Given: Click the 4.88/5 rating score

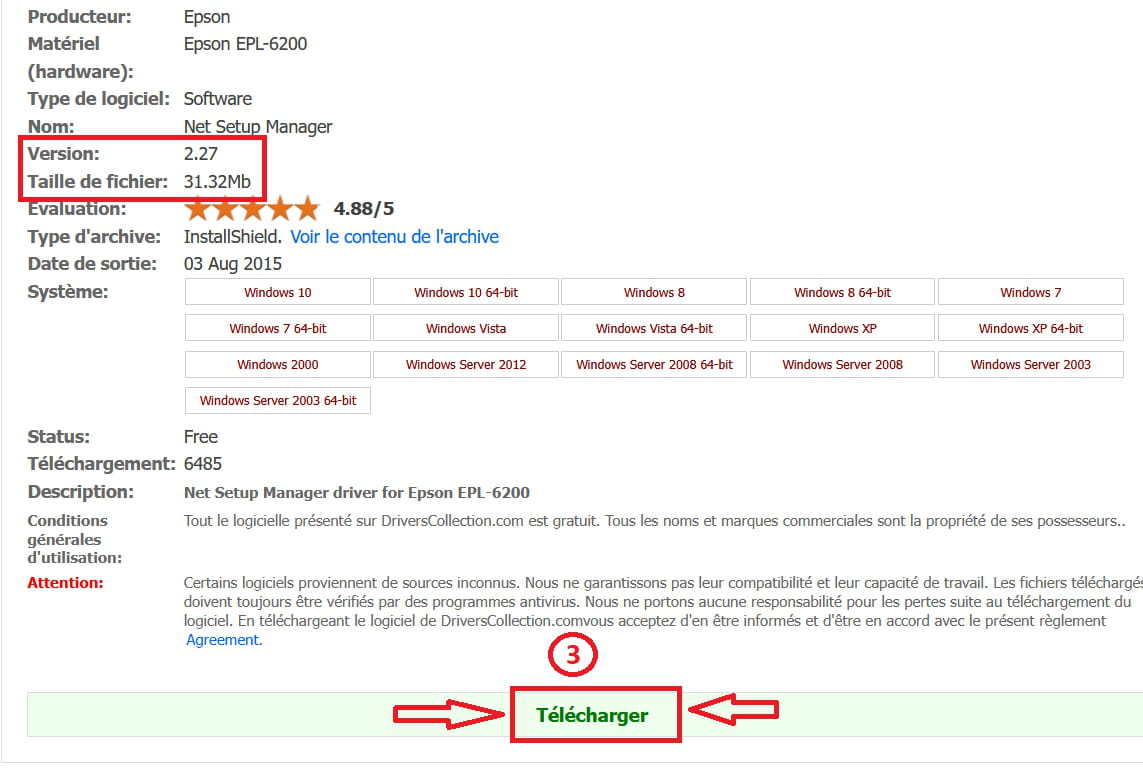Looking at the screenshot, I should click(x=364, y=209).
